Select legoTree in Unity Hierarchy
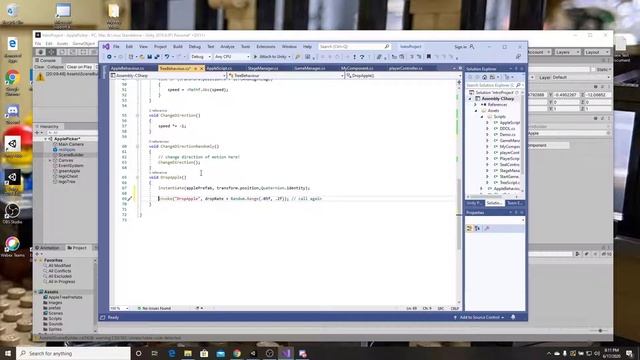This screenshot has width=640, height=360. point(67,182)
